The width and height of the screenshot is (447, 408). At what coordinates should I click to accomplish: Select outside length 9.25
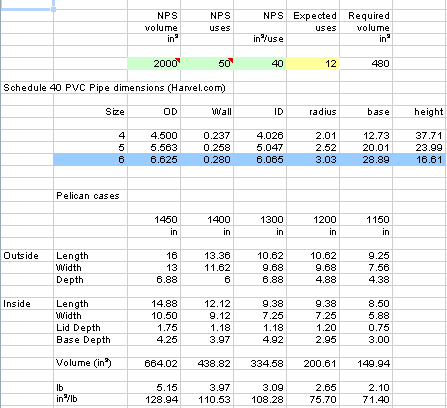tap(379, 256)
